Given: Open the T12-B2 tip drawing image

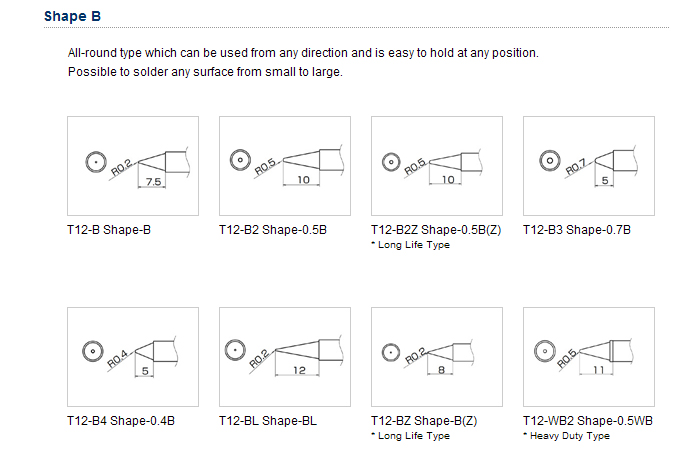Looking at the screenshot, I should pyautogui.click(x=284, y=164).
